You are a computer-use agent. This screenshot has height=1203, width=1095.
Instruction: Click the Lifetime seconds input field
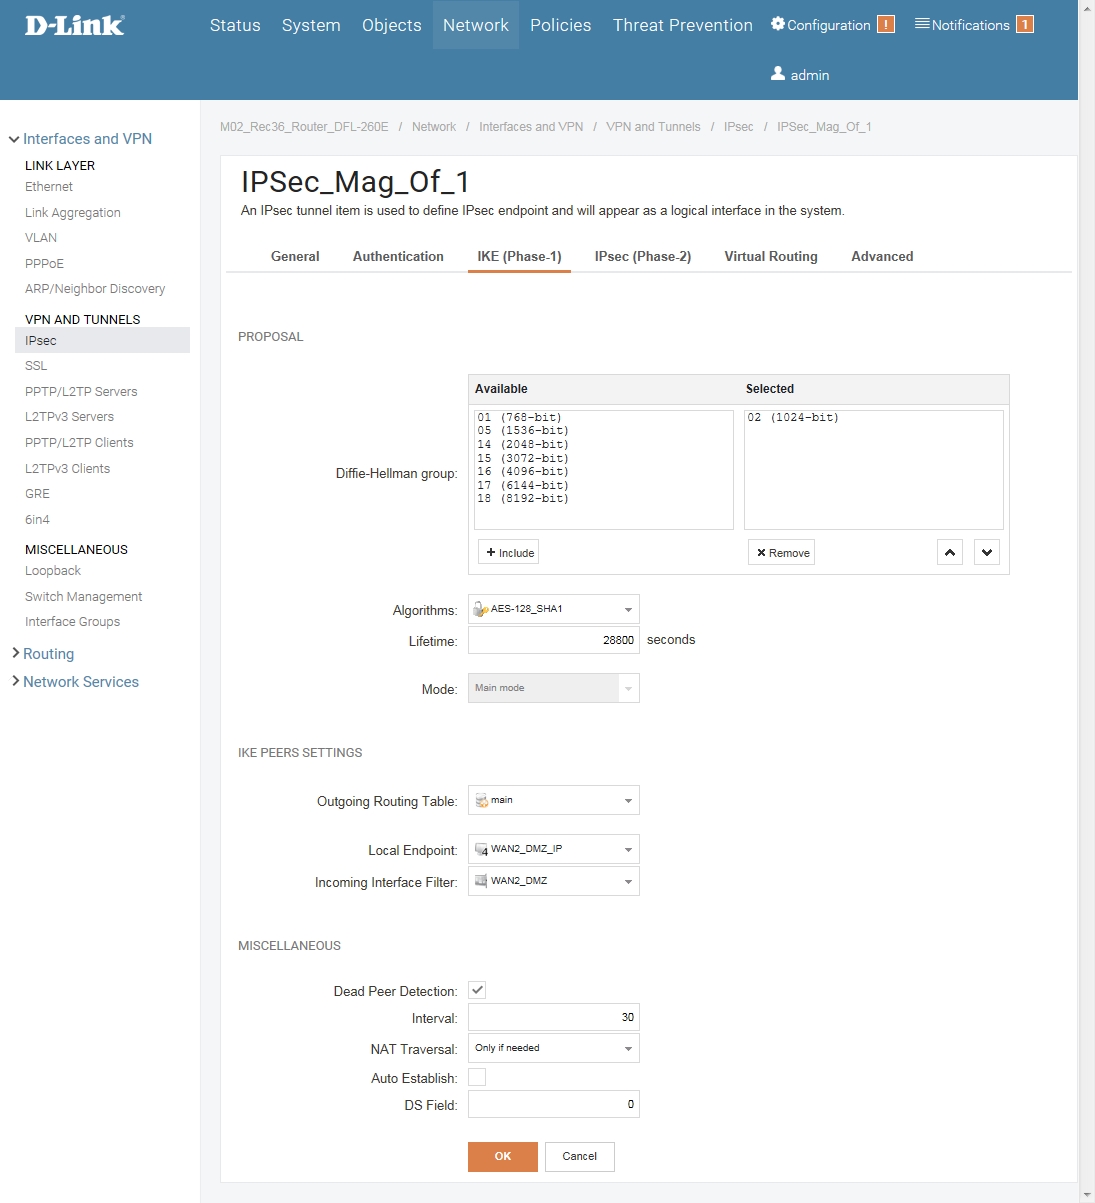point(553,640)
